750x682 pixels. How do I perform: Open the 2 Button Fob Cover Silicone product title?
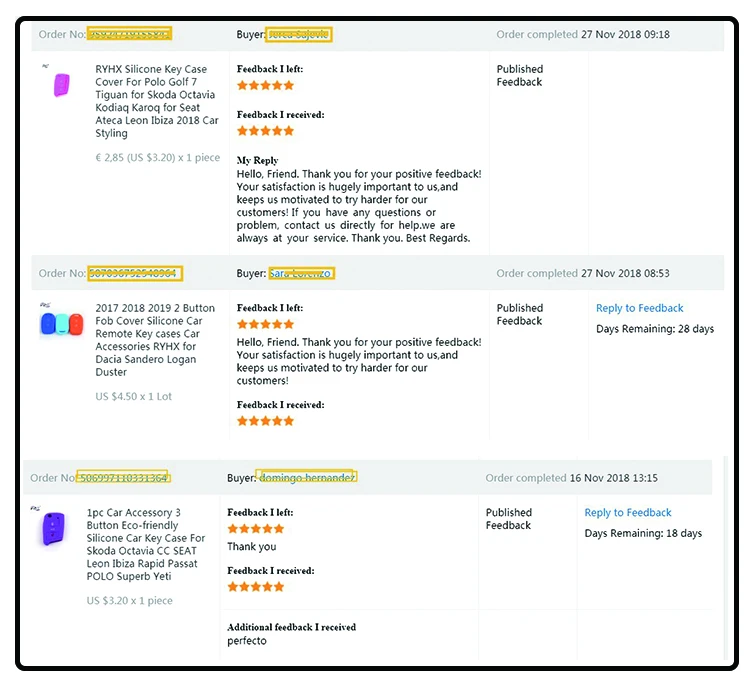click(x=155, y=340)
